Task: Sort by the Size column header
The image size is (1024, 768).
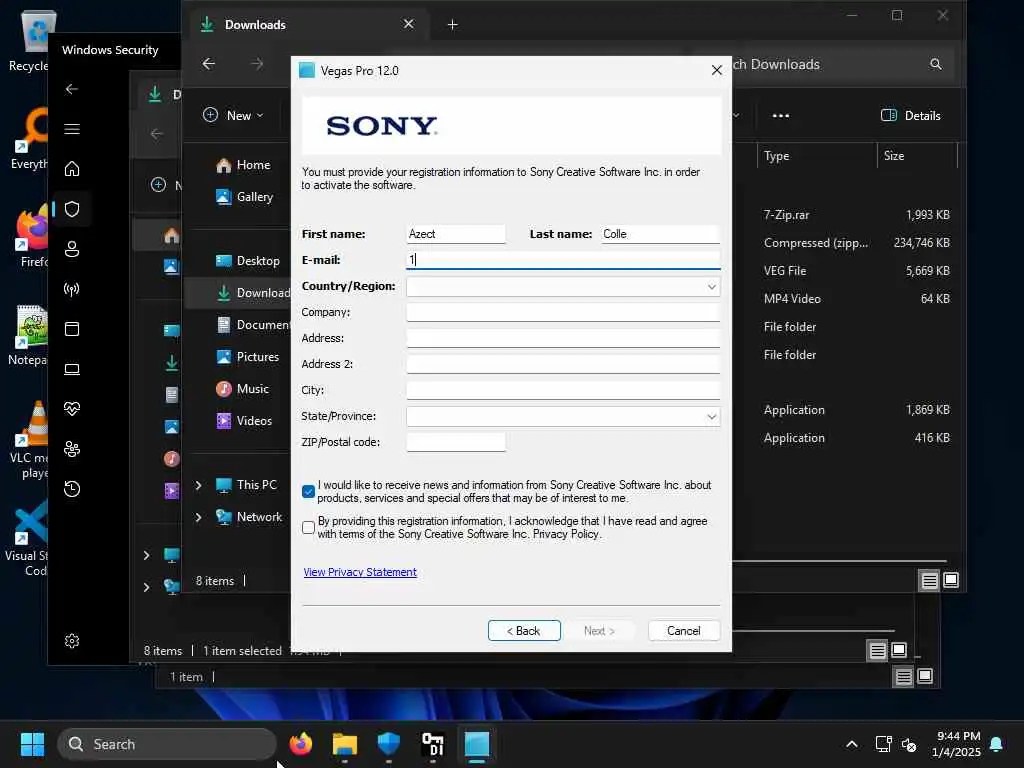Action: pyautogui.click(x=894, y=156)
